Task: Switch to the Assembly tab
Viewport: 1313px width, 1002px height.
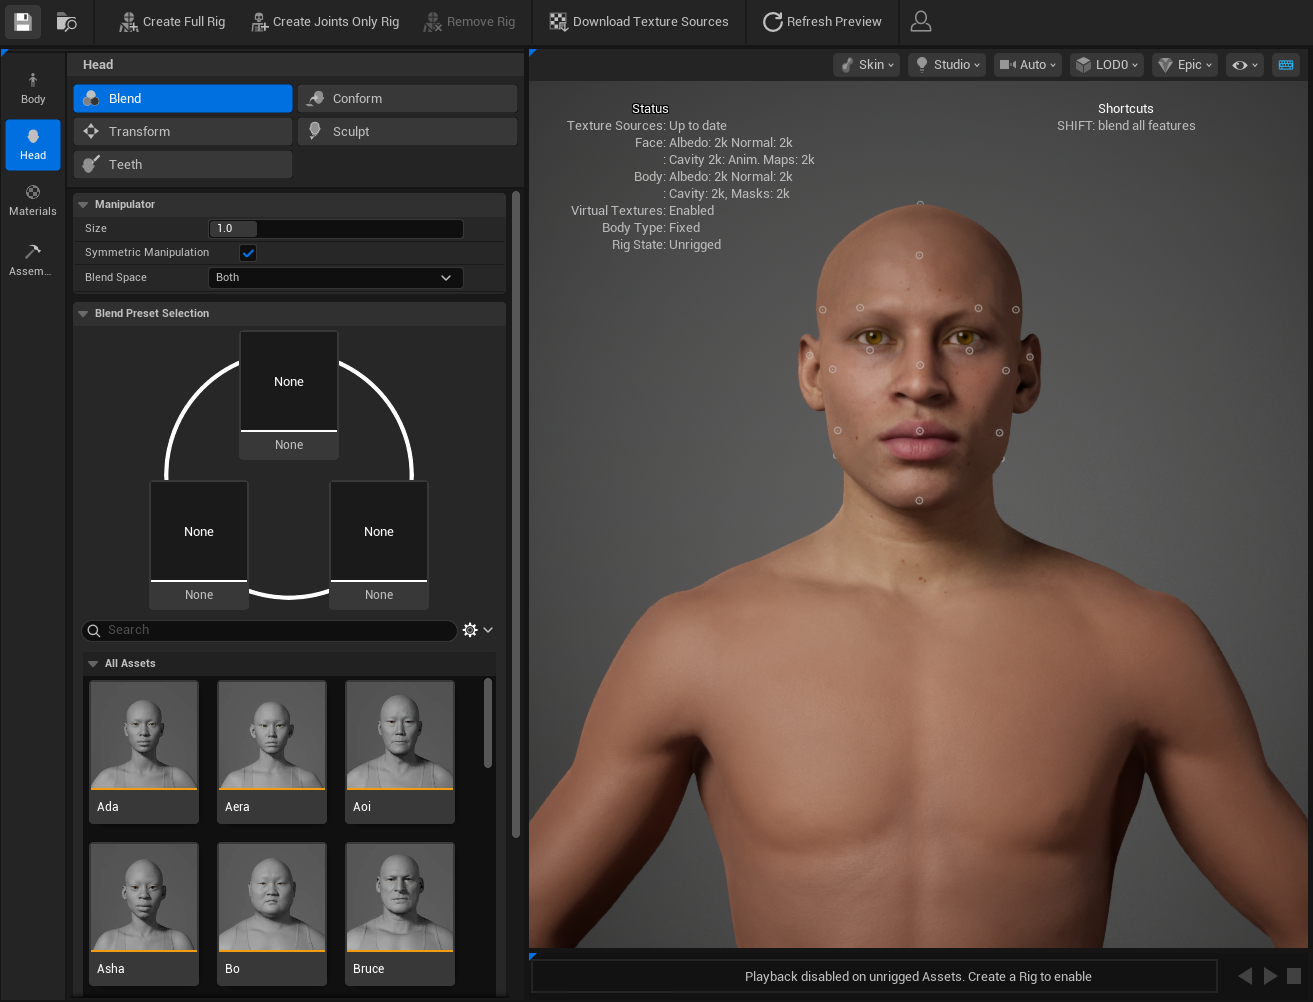Action: [x=33, y=260]
